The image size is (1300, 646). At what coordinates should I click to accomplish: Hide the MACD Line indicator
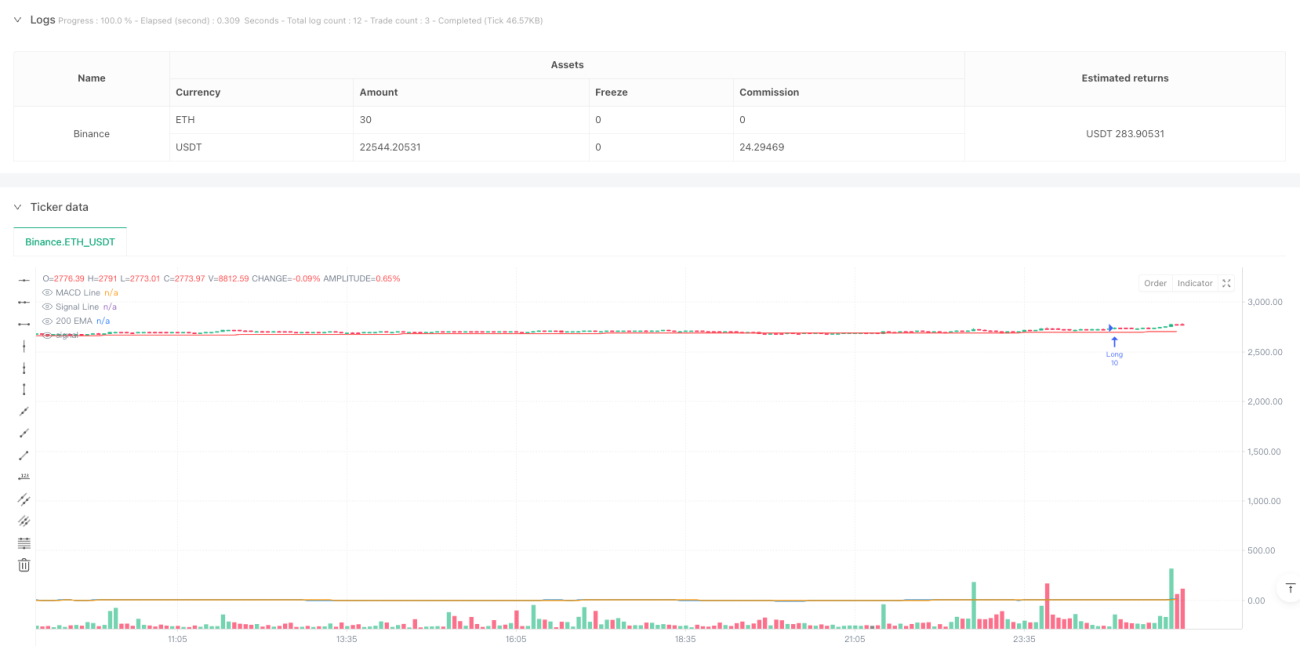47,292
